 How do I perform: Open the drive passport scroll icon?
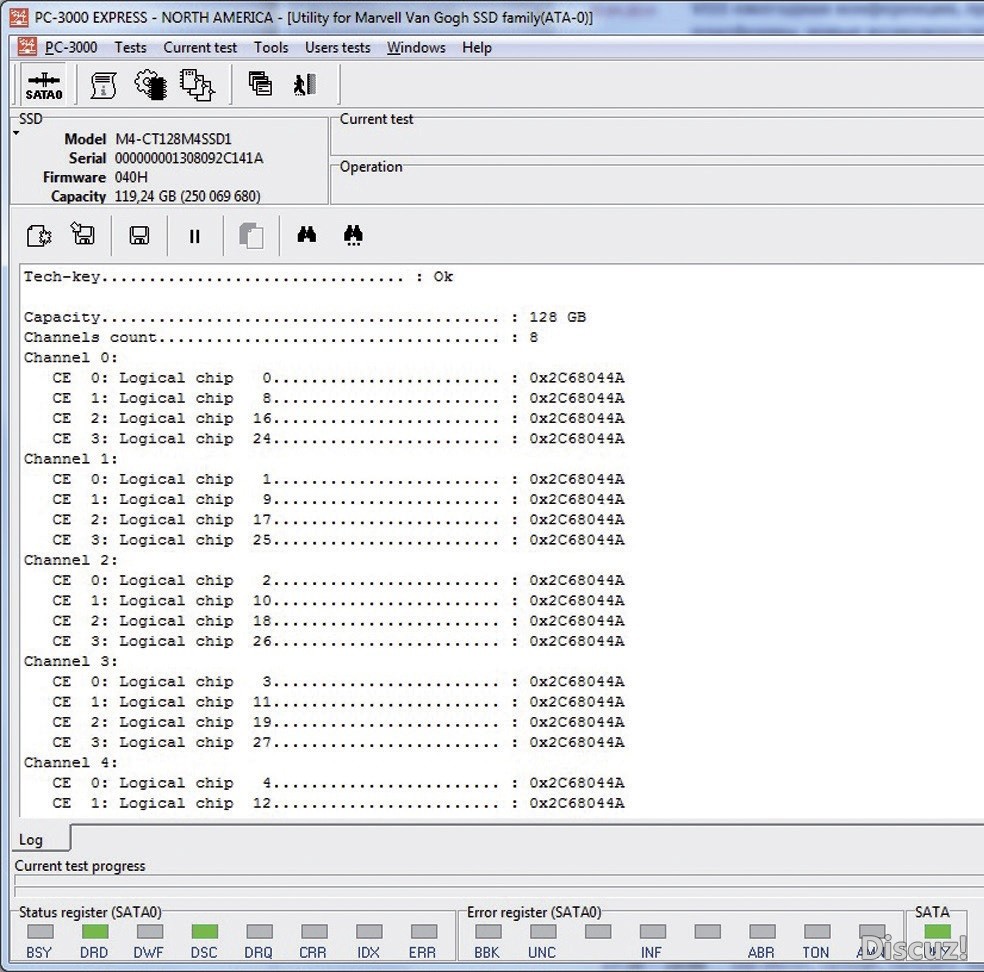click(103, 85)
